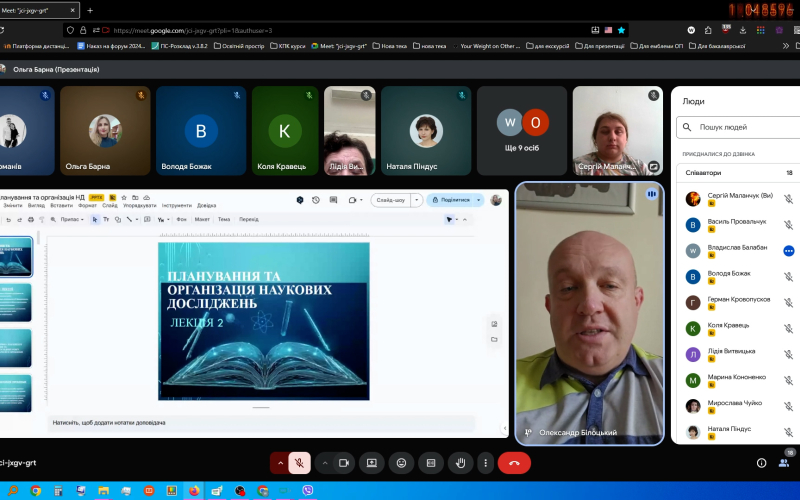Expand video settings arrow next to camera
800x500 pixels.
(324, 463)
